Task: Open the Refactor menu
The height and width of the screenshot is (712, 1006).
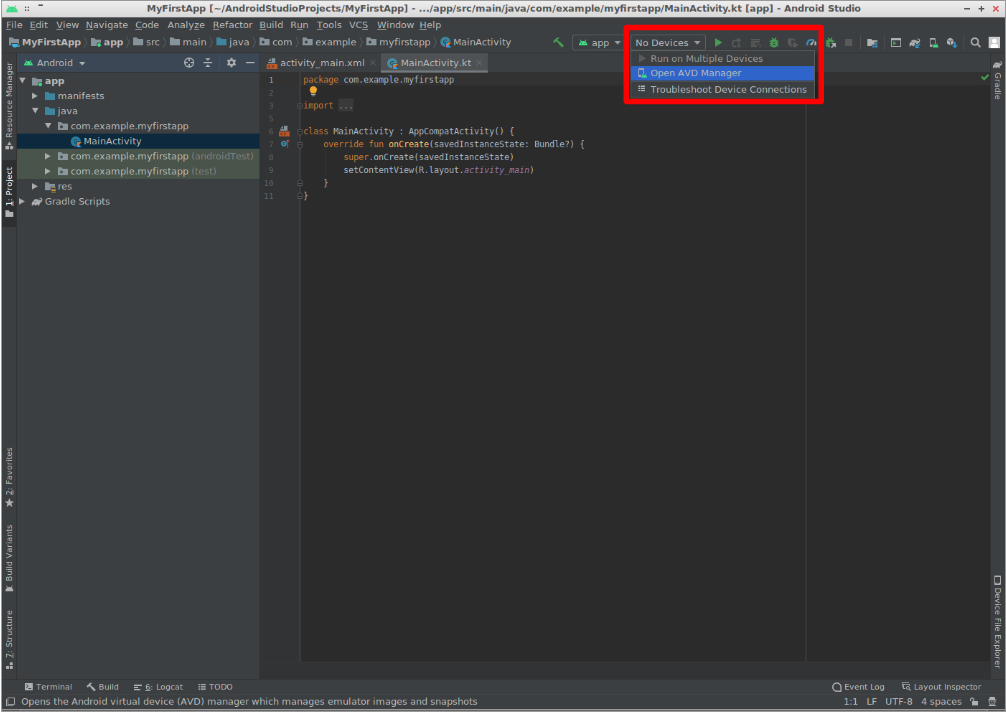Action: pos(233,25)
